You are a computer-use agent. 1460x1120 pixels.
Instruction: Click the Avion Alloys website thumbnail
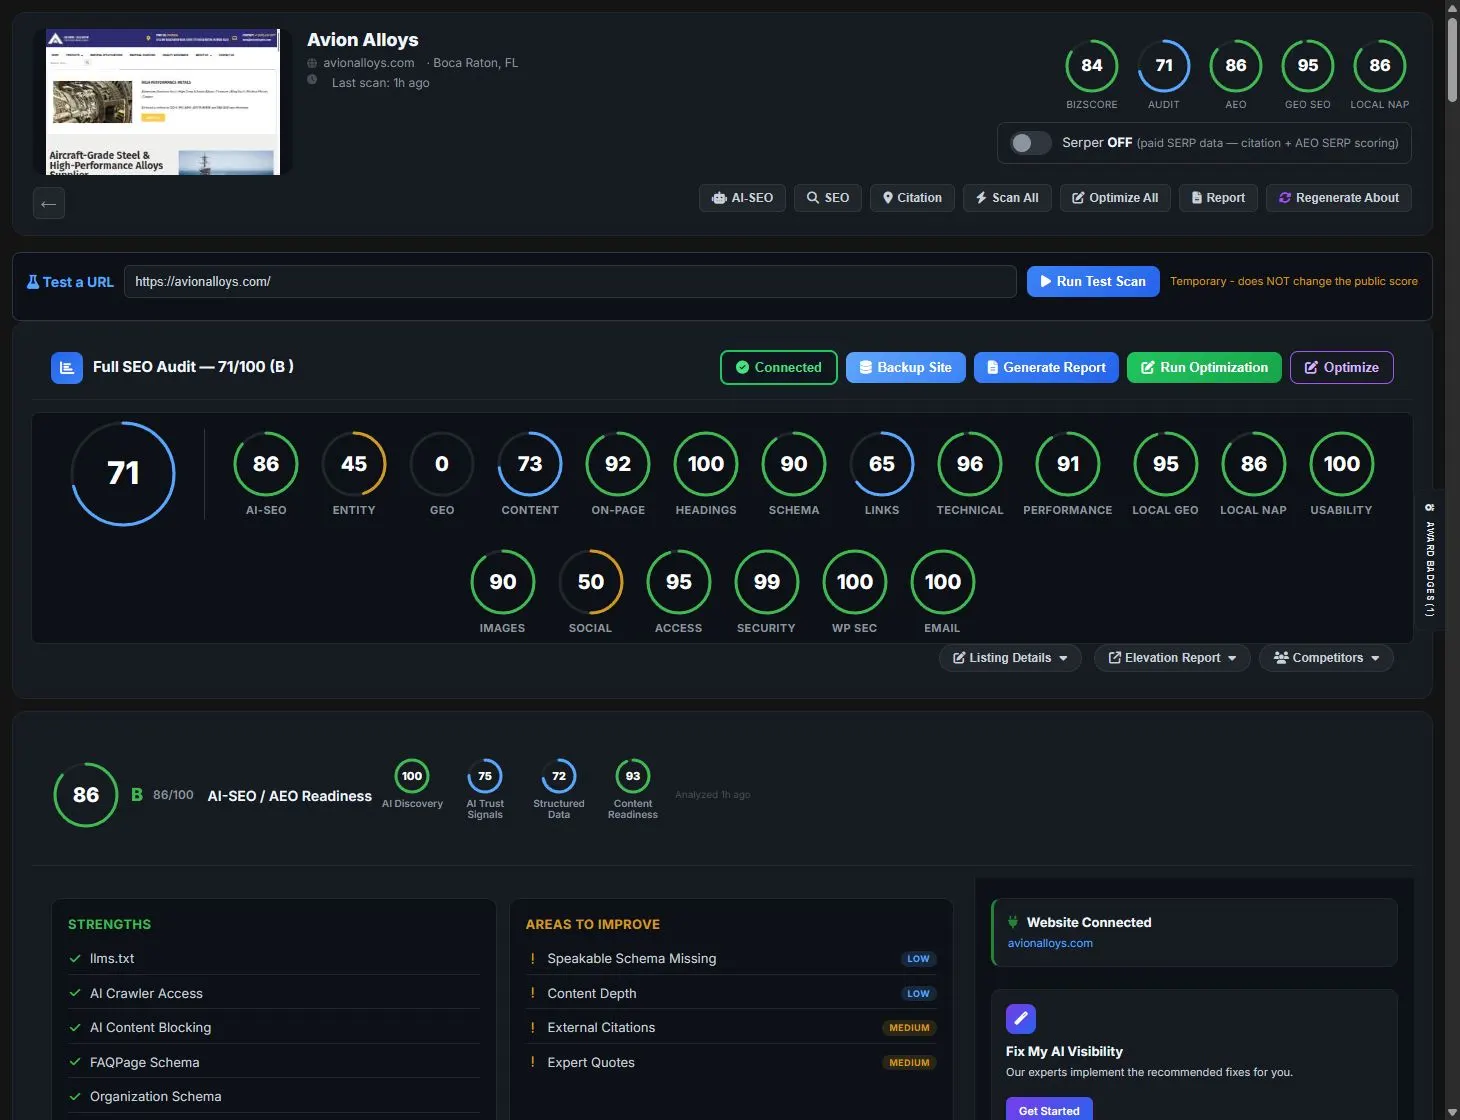163,101
